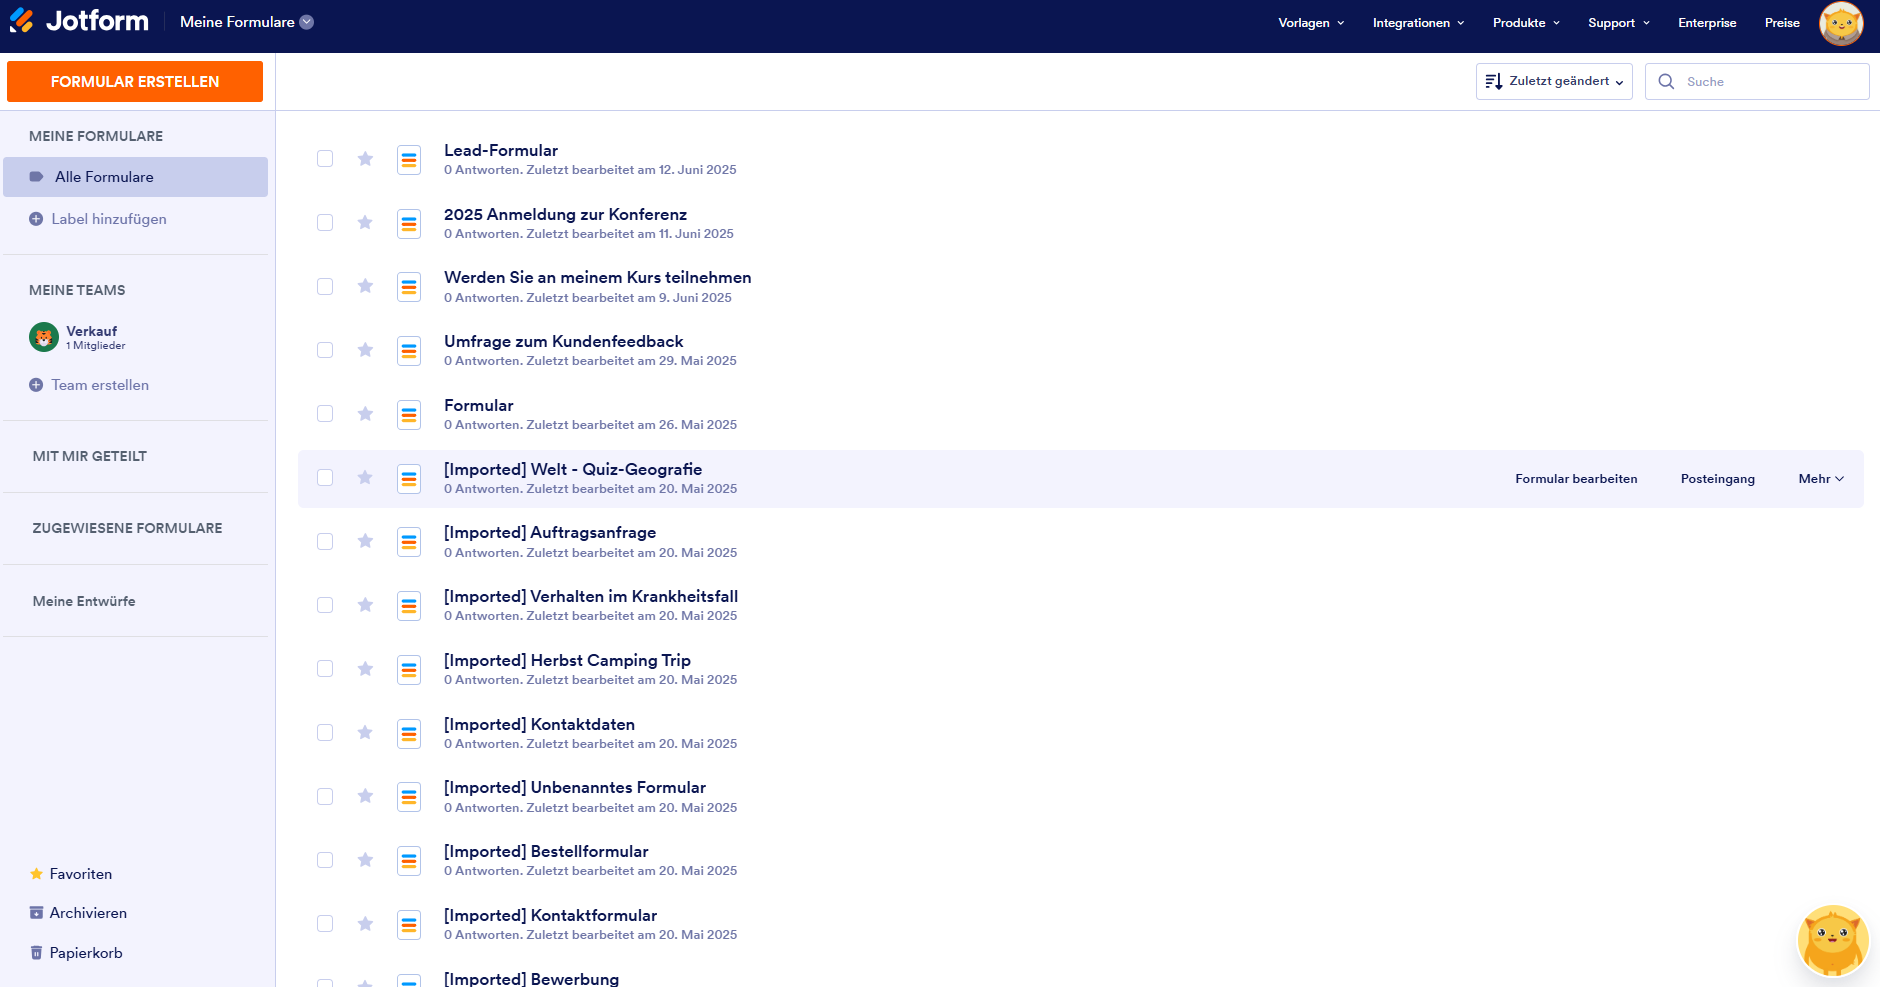Image resolution: width=1880 pixels, height=987 pixels.
Task: Click the Jotform logo
Action: click(78, 21)
